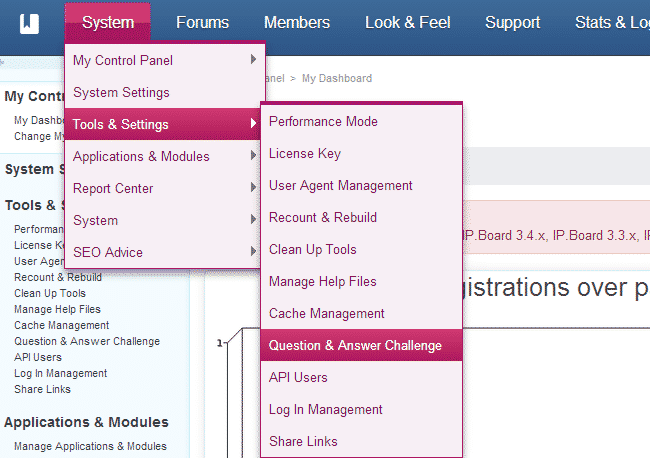Expand My Control Panel submenu arrow

coord(253,60)
